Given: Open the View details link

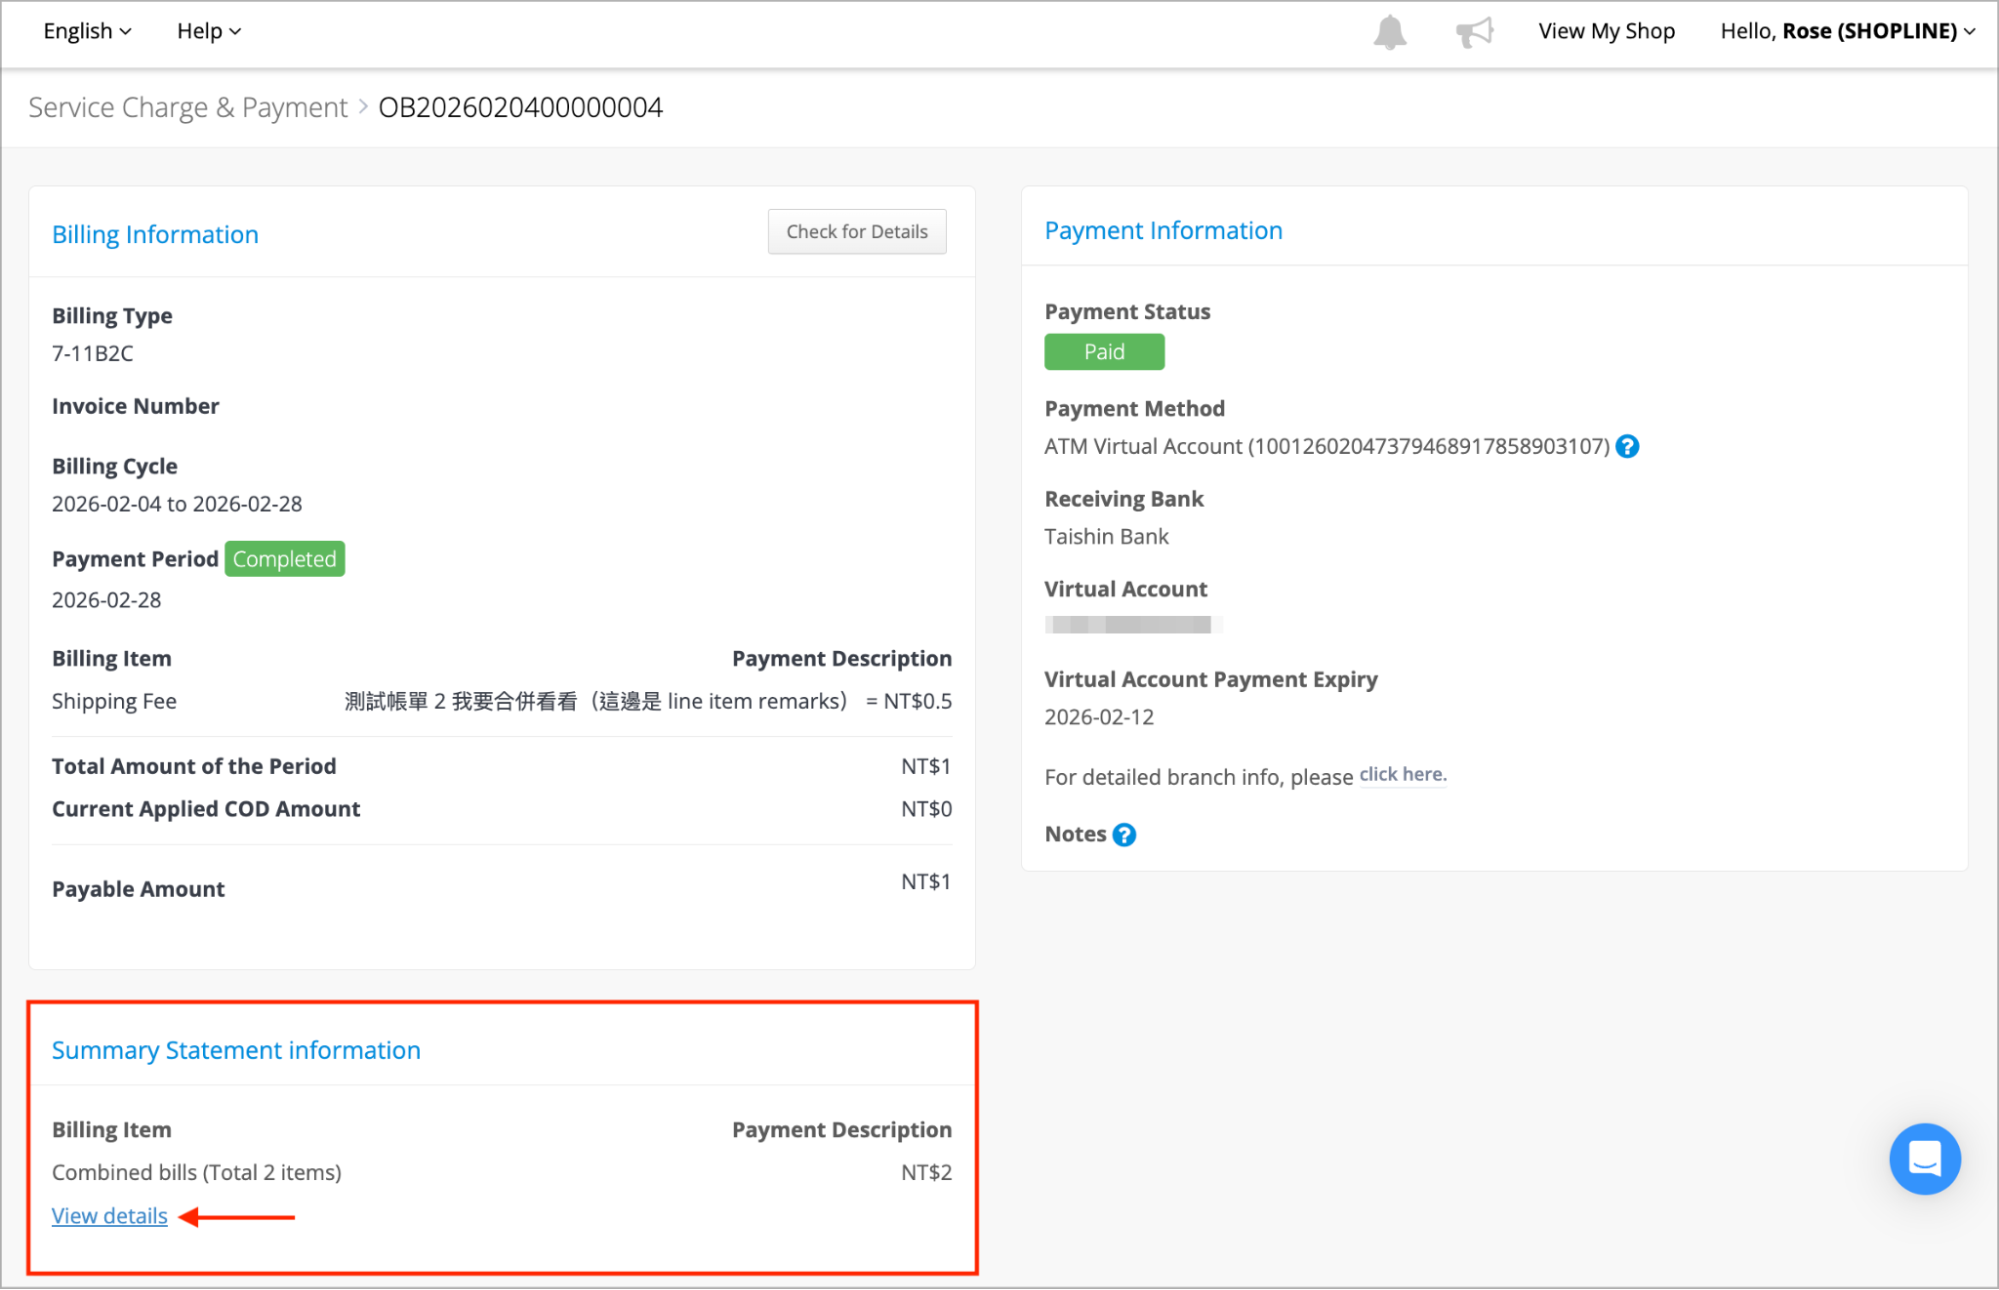Looking at the screenshot, I should (110, 1216).
